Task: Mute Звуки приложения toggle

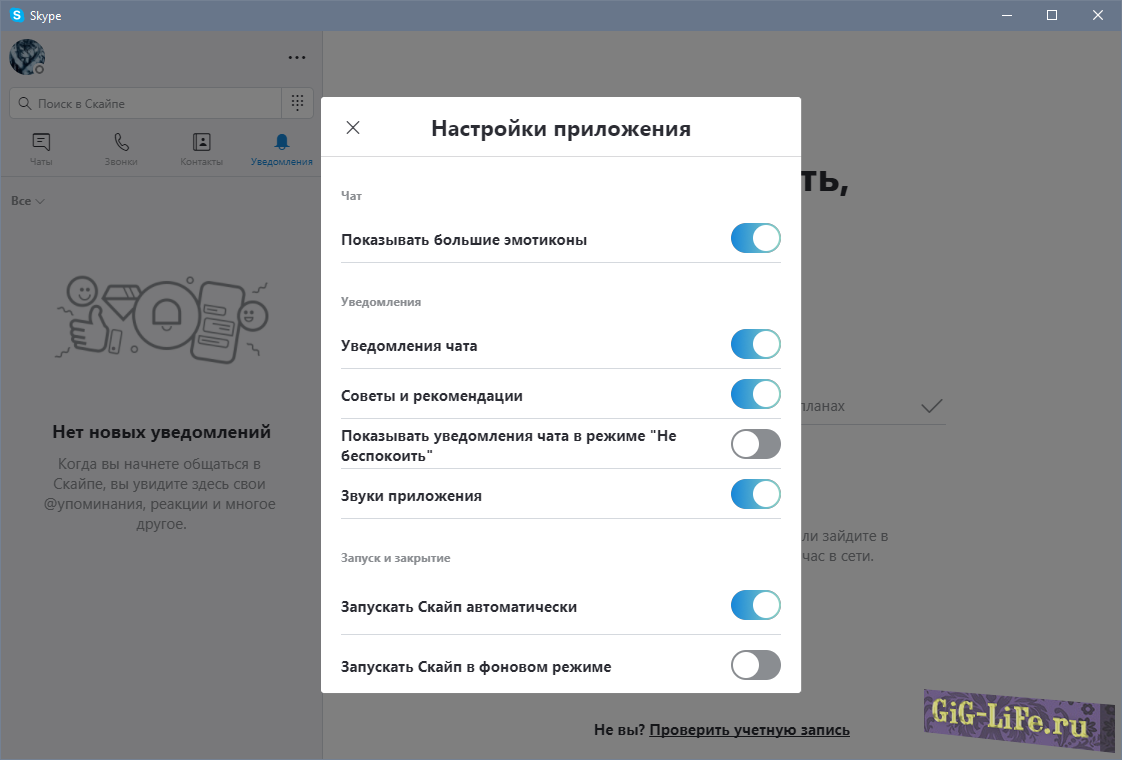Action: (755, 495)
